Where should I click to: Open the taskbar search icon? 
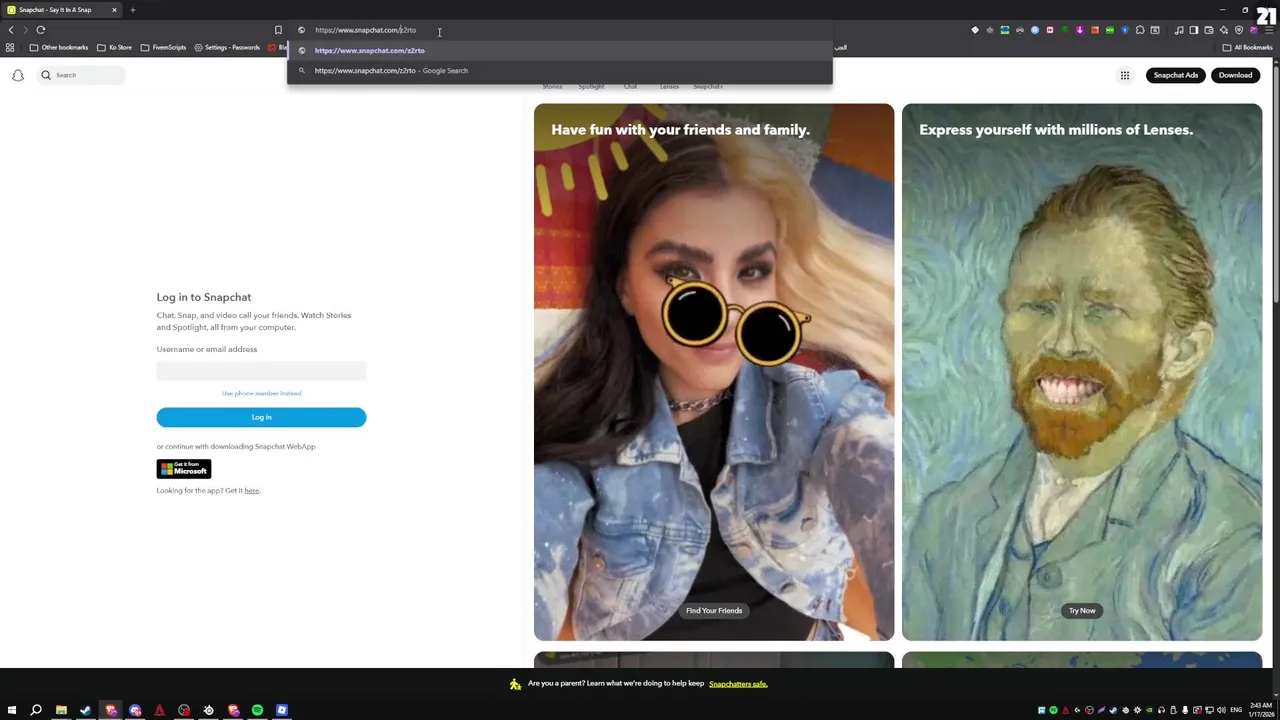[36, 710]
